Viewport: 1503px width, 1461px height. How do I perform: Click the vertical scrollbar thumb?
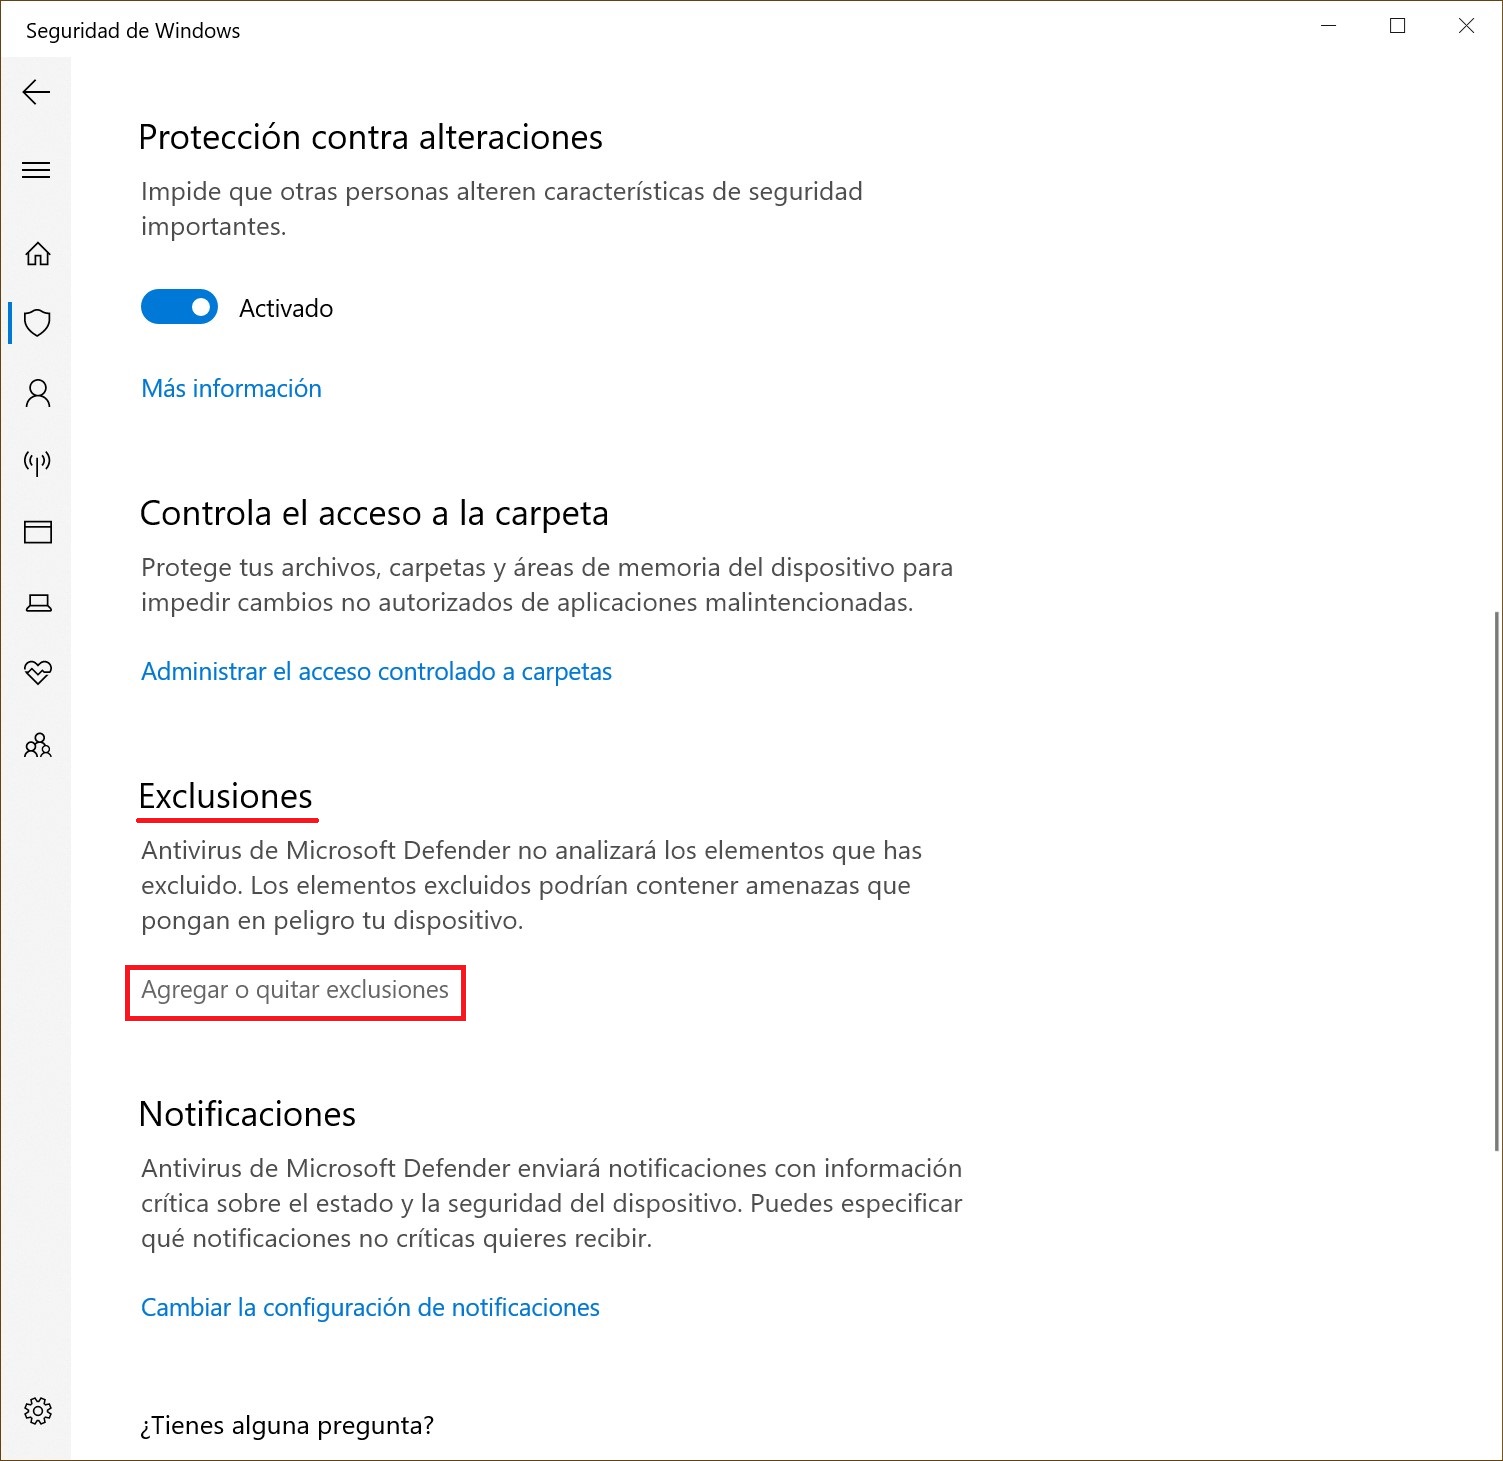pos(1497,880)
